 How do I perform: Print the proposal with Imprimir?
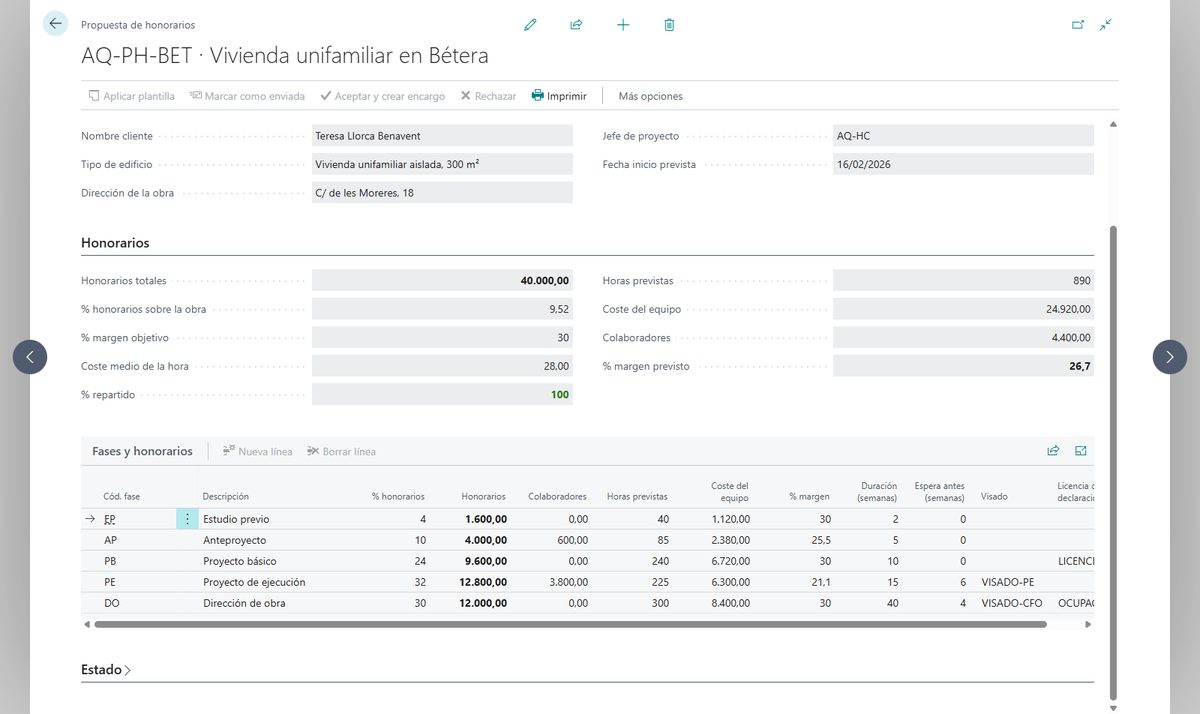[x=559, y=96]
